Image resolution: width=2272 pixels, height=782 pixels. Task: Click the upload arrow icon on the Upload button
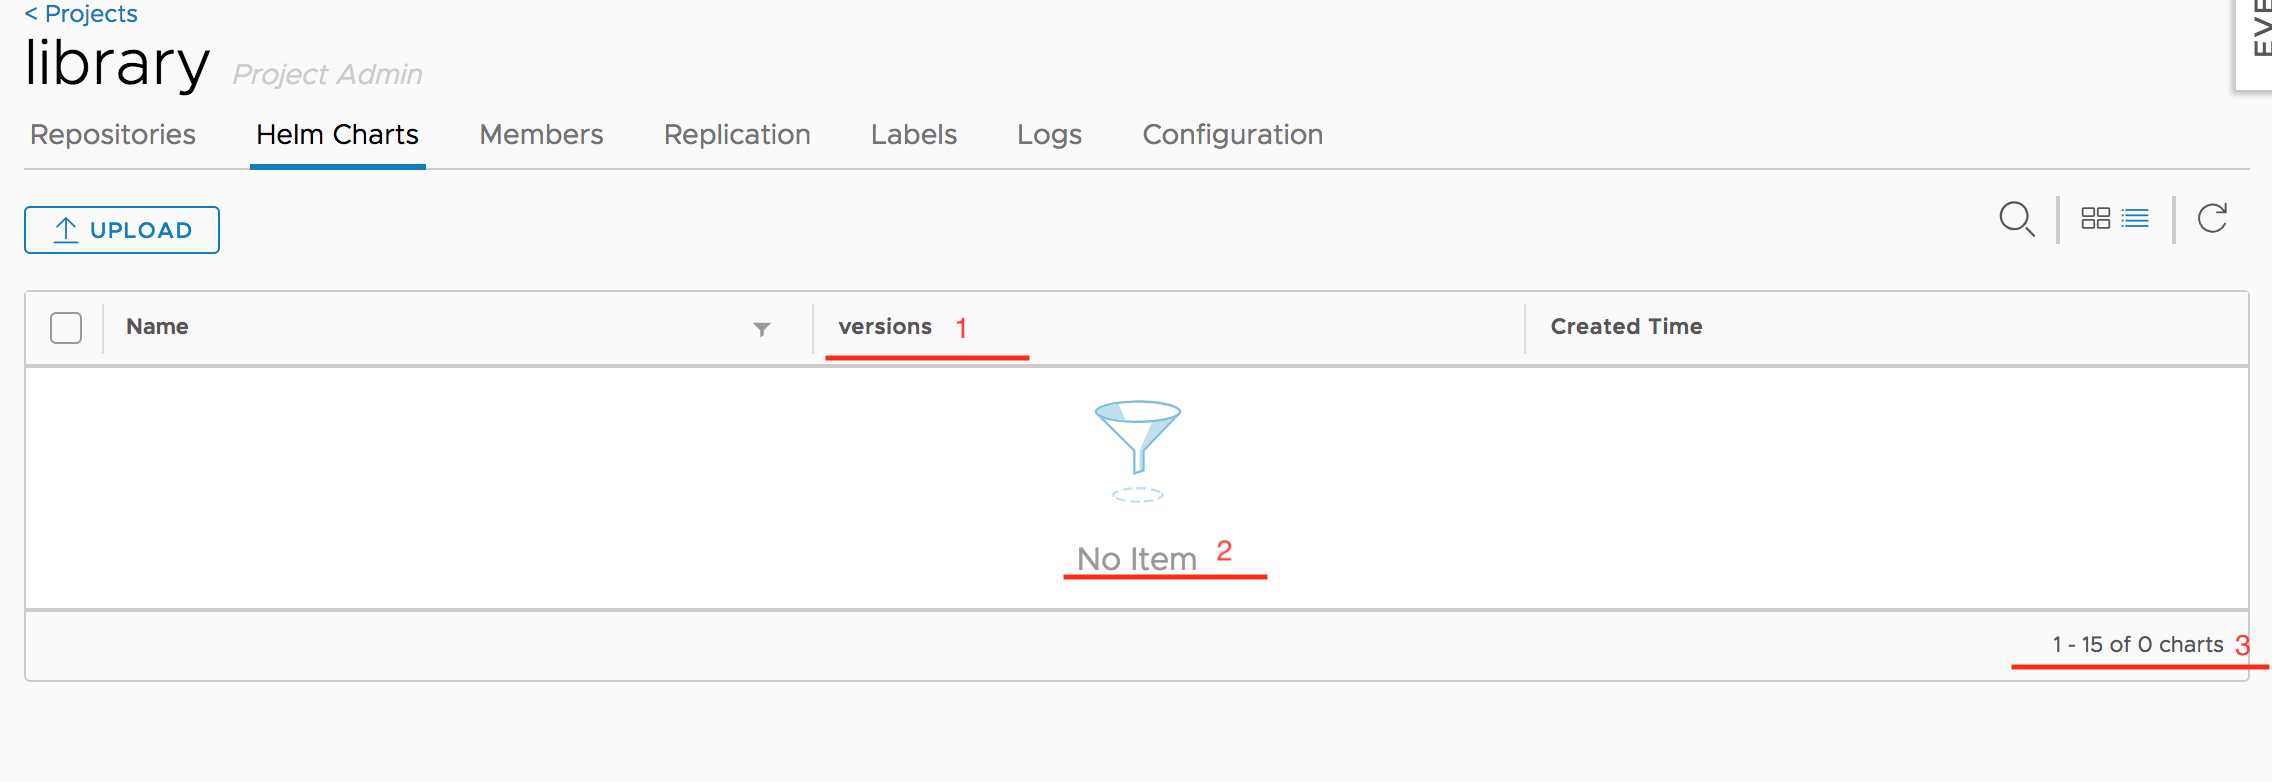tap(65, 229)
